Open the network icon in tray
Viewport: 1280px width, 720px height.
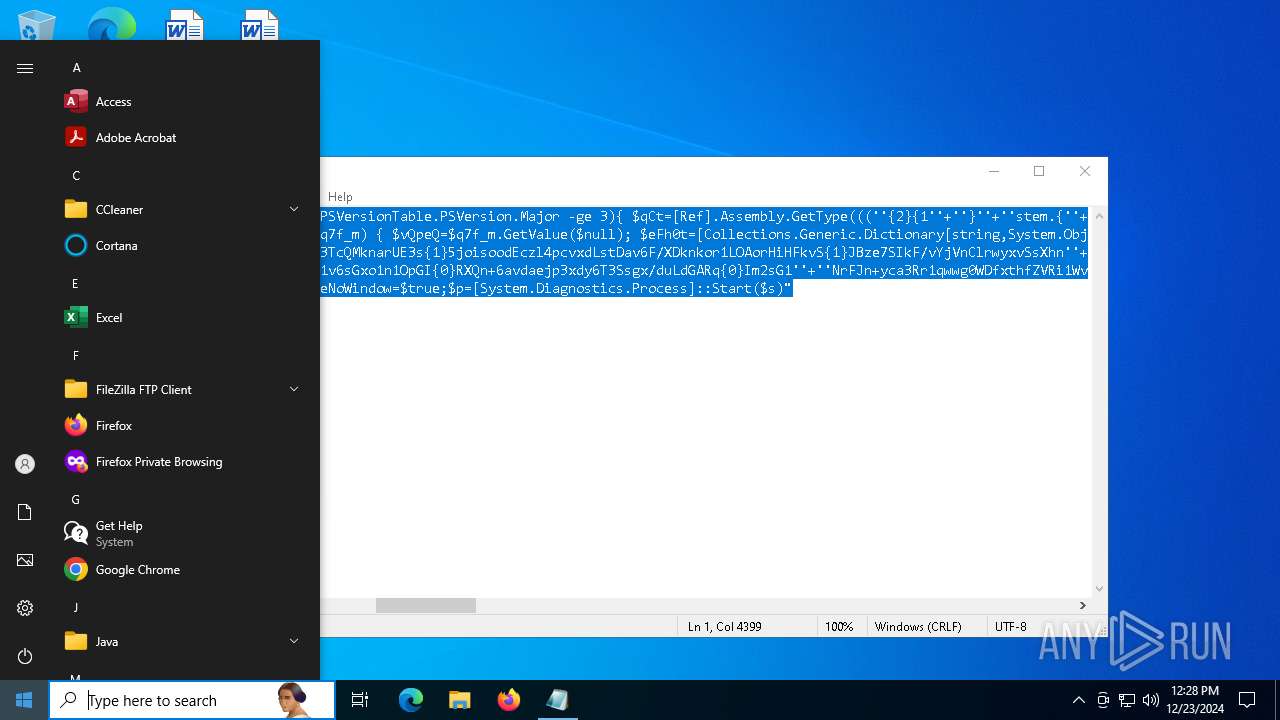point(1127,700)
